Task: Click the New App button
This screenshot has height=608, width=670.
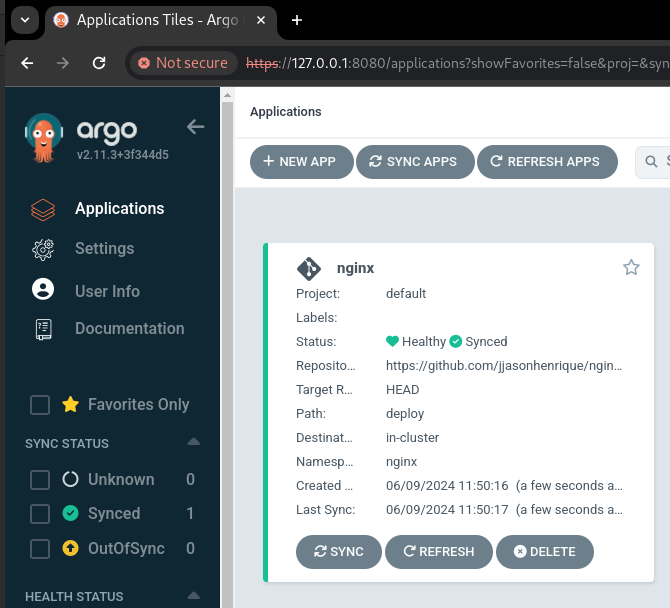Action: [x=301, y=162]
